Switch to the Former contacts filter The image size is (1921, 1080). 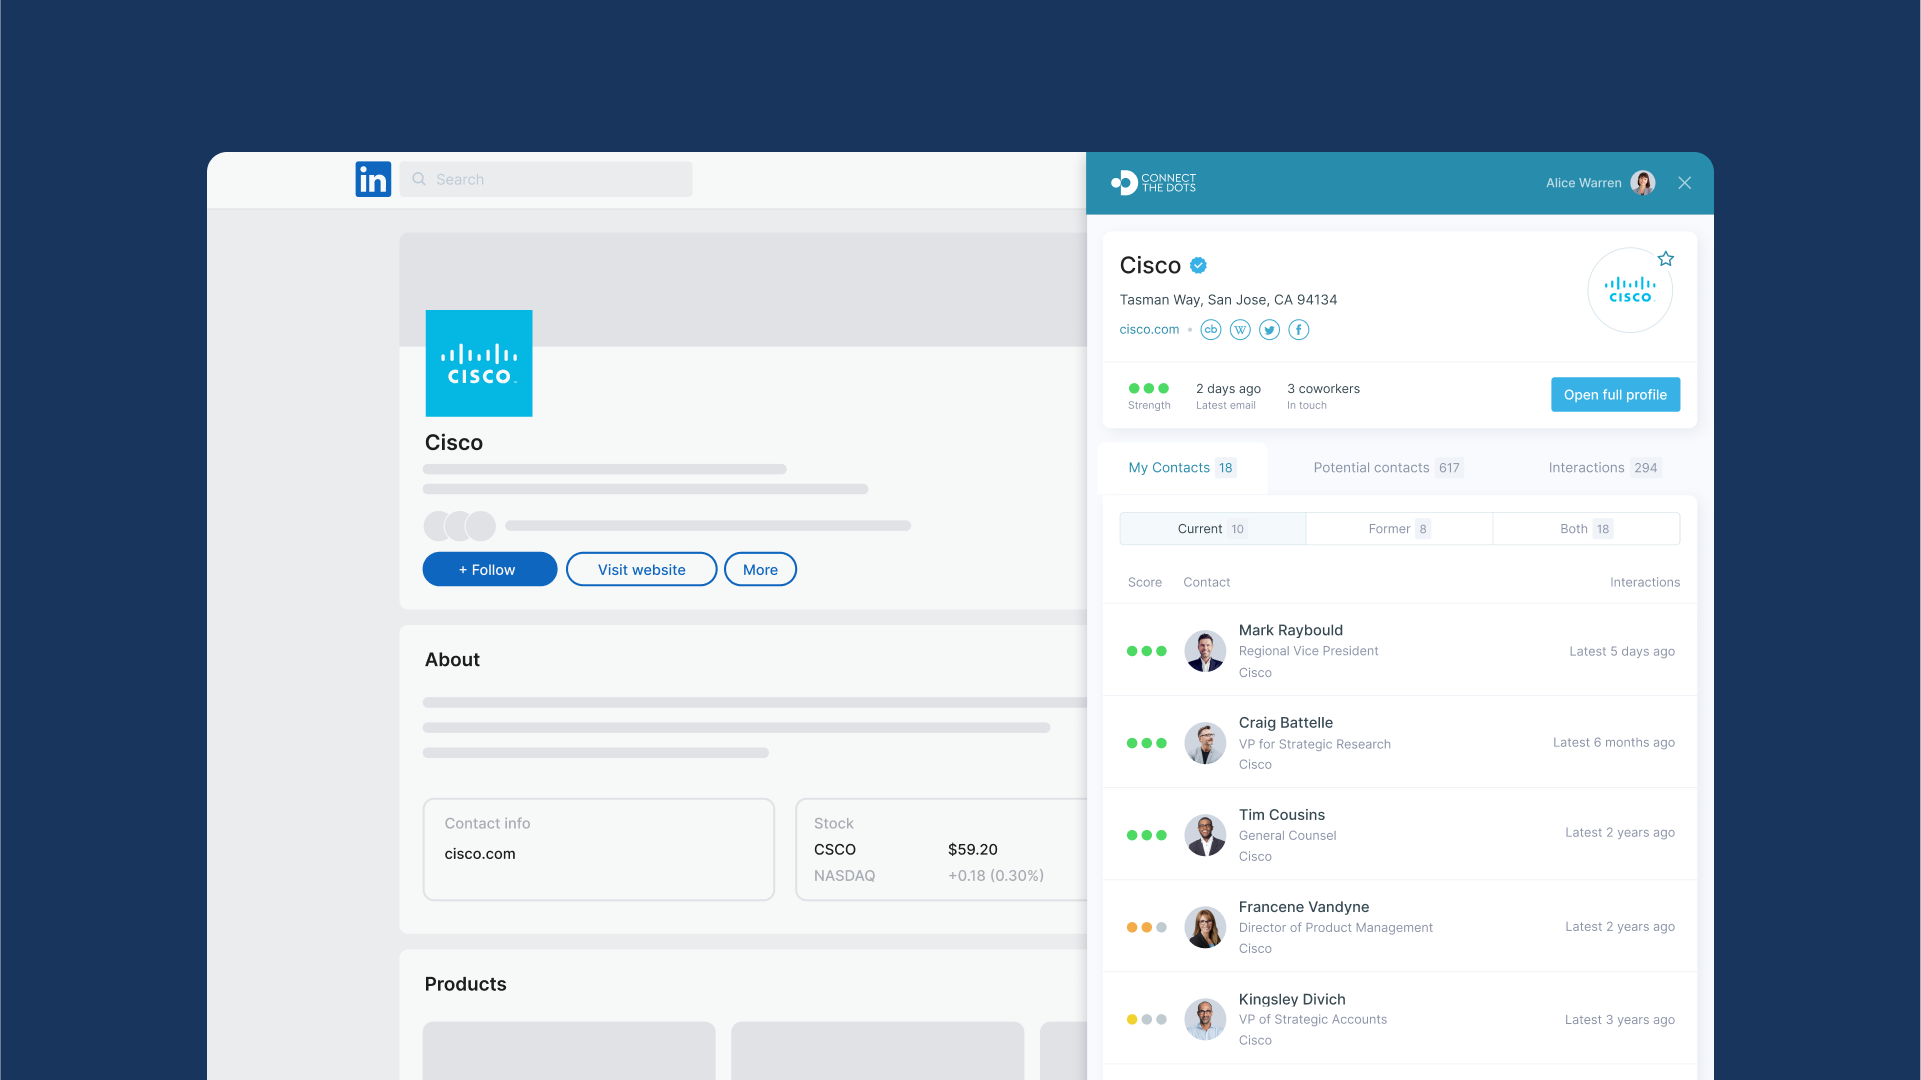coord(1398,529)
